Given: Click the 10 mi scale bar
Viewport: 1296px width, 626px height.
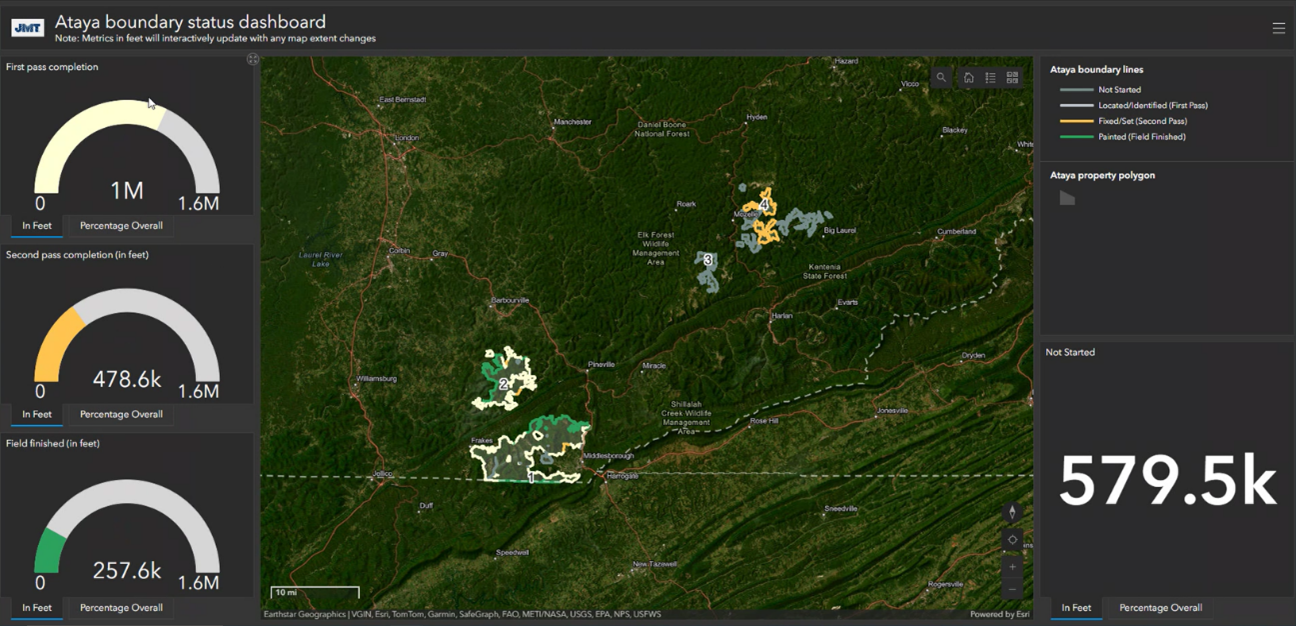Looking at the screenshot, I should coord(315,593).
